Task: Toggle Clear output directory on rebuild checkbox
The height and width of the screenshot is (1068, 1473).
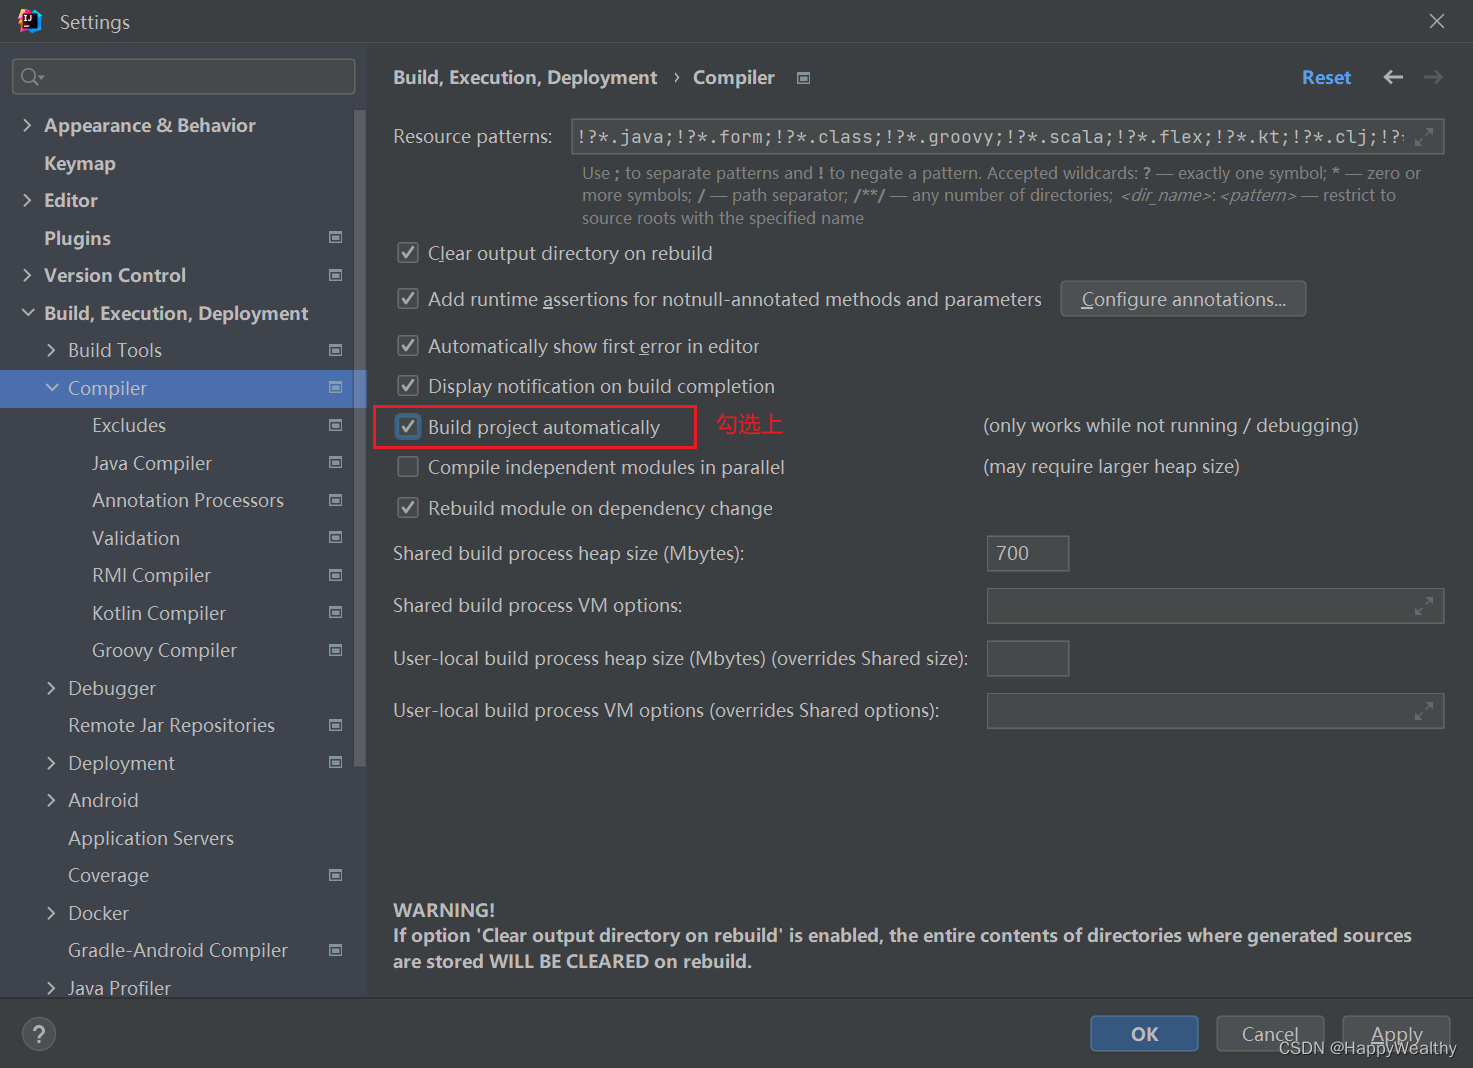Action: click(x=408, y=252)
